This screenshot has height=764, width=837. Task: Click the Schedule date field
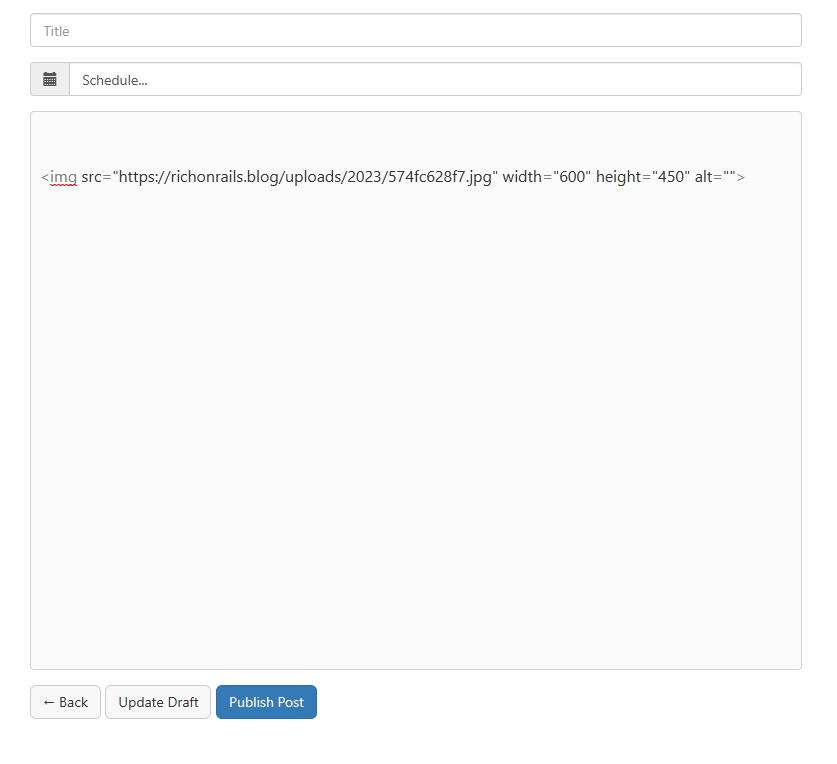[x=435, y=80]
